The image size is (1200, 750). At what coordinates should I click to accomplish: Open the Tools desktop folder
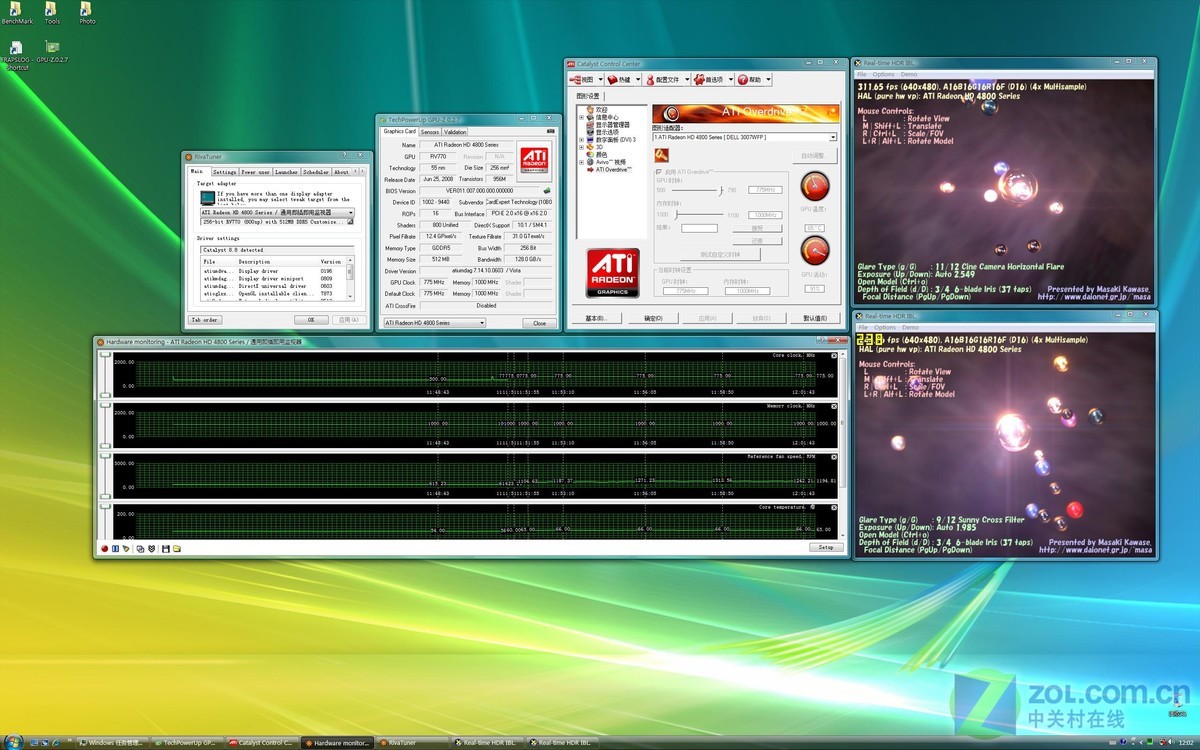(x=52, y=13)
